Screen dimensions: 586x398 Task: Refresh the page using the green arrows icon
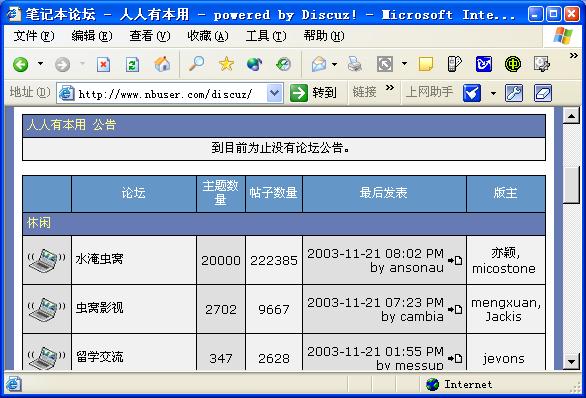(132, 64)
